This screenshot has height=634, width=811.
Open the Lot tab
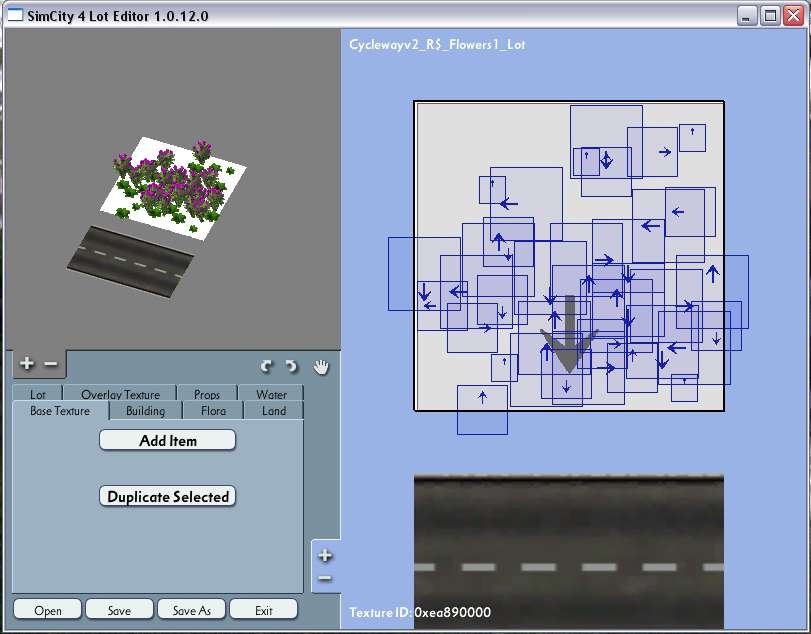click(x=38, y=394)
